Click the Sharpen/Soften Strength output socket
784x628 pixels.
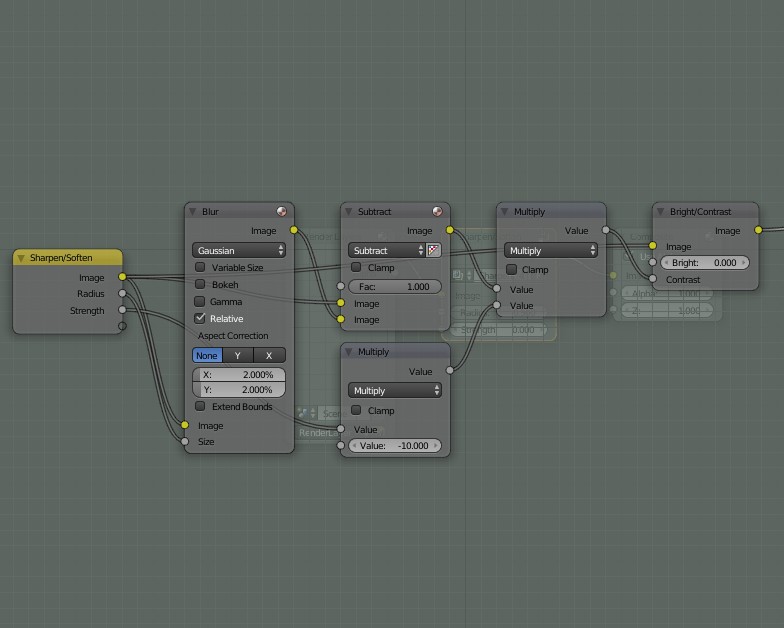tap(122, 310)
